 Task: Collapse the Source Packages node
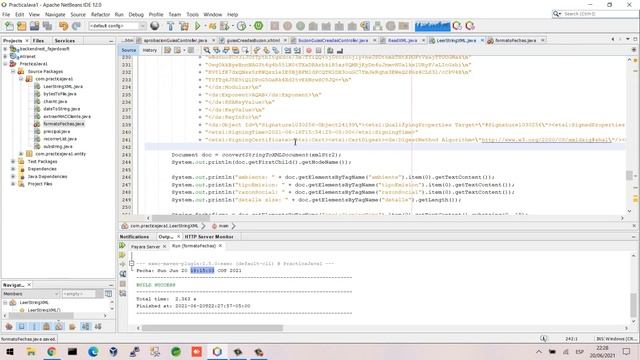(13, 71)
